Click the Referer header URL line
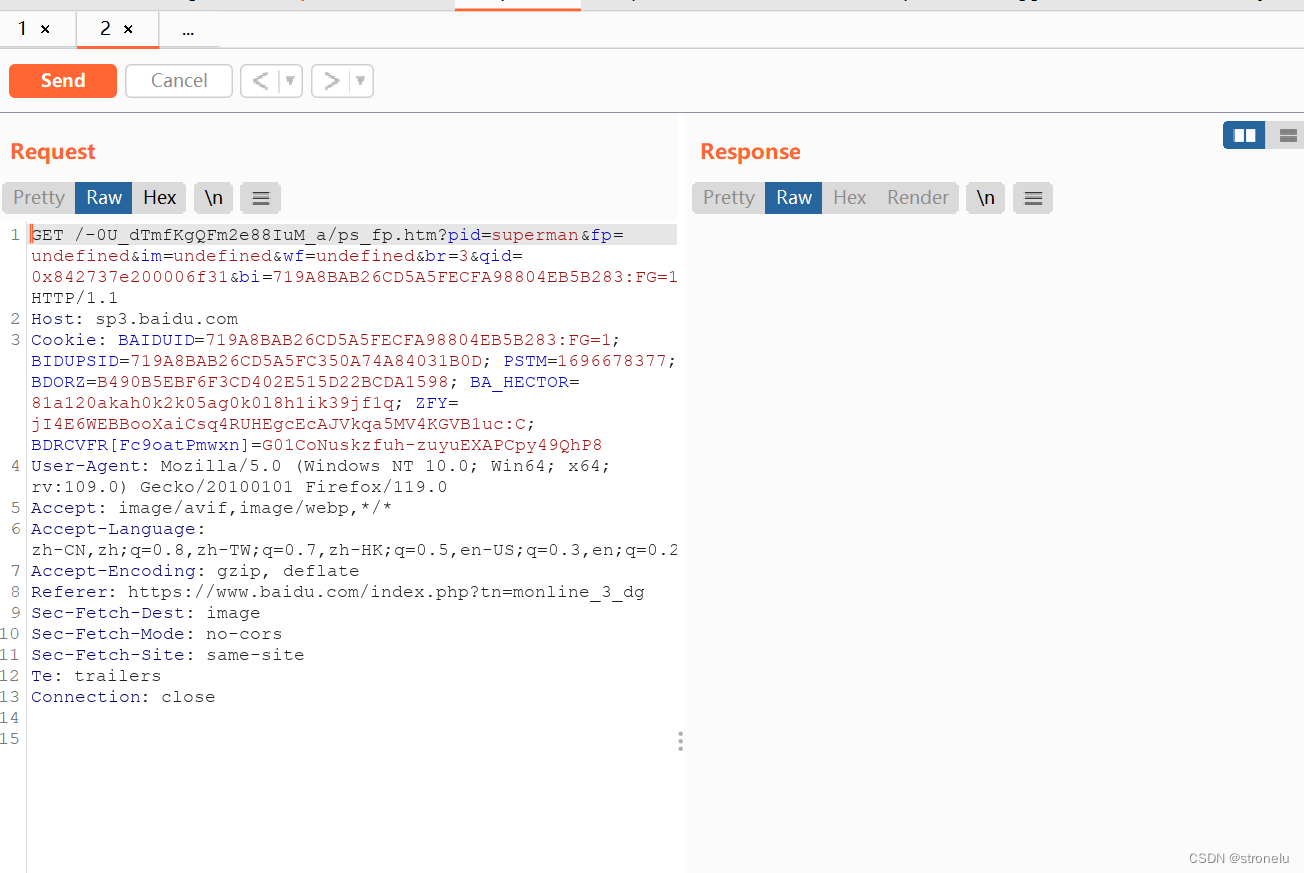1304x873 pixels. pos(338,592)
